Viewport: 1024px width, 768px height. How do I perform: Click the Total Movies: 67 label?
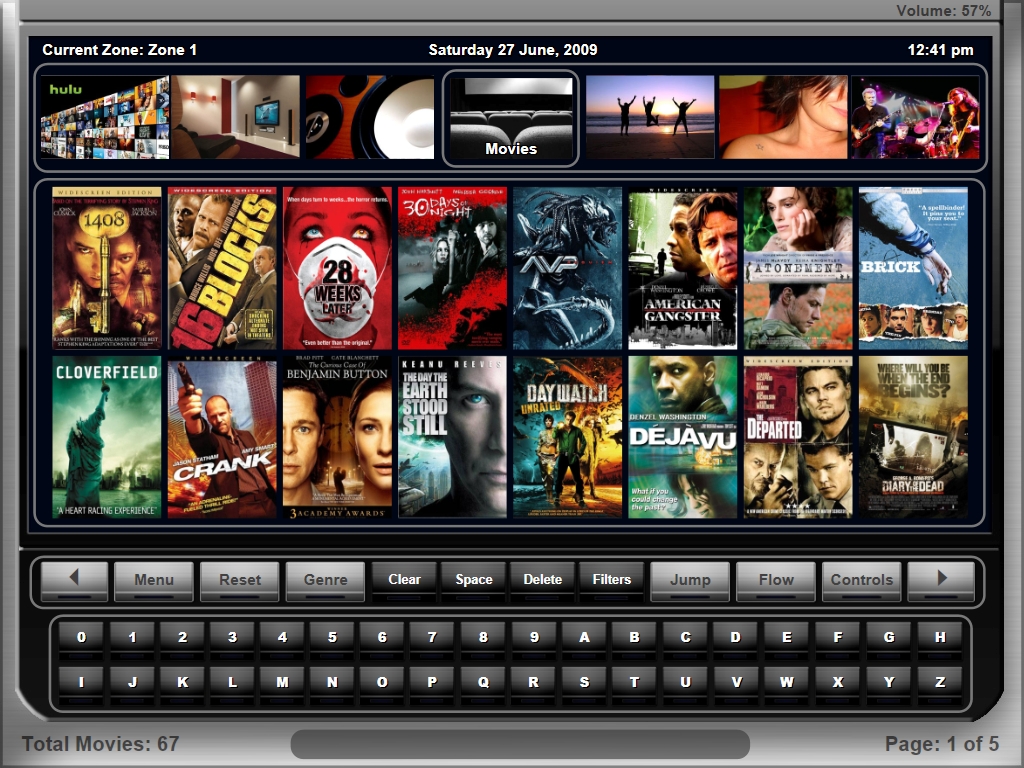[x=101, y=744]
